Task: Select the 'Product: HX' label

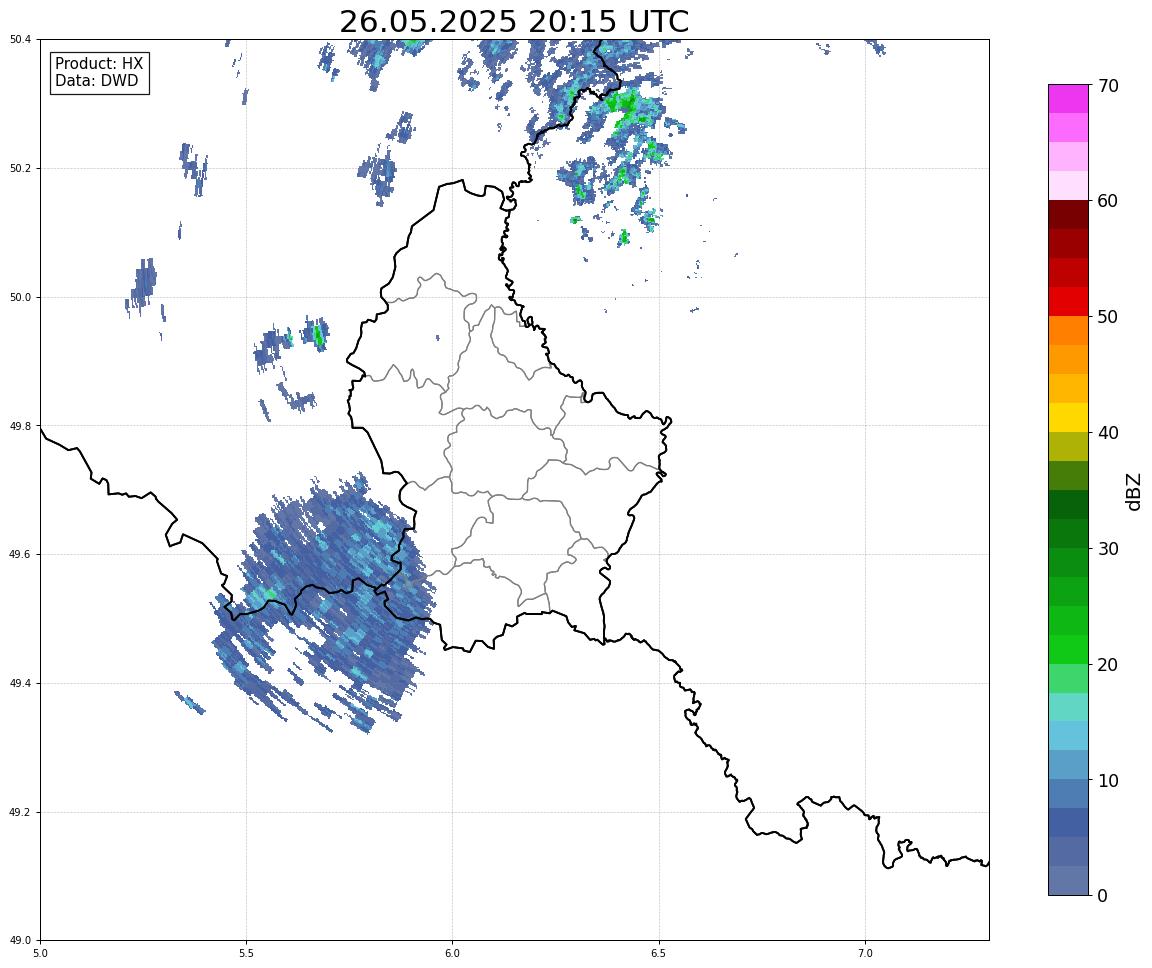Action: (x=99, y=64)
